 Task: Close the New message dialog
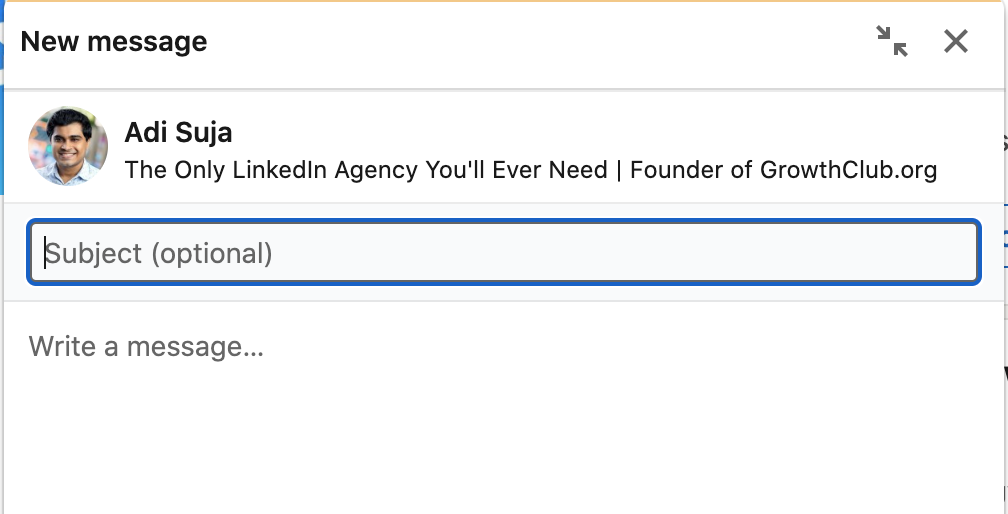click(956, 42)
